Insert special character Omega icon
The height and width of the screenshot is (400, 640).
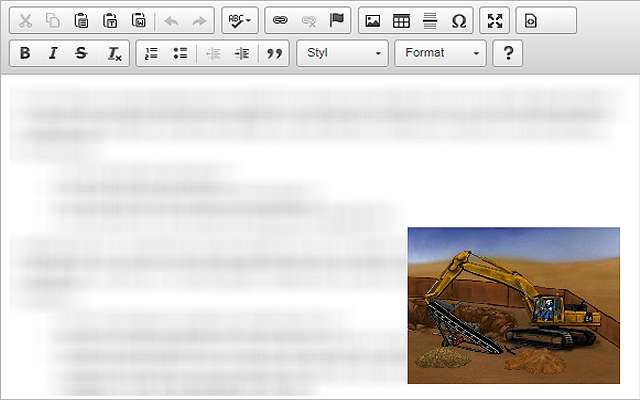pyautogui.click(x=459, y=20)
